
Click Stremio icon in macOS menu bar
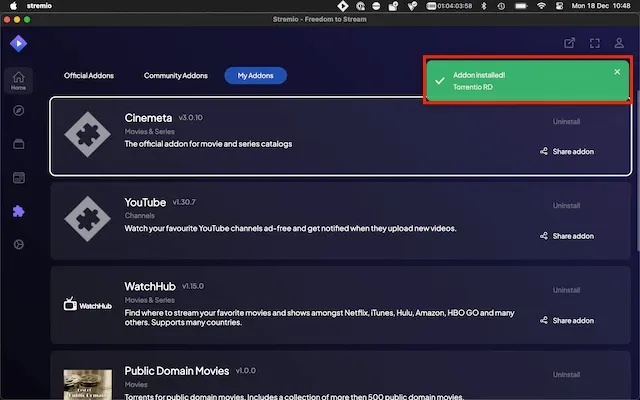click(342, 6)
